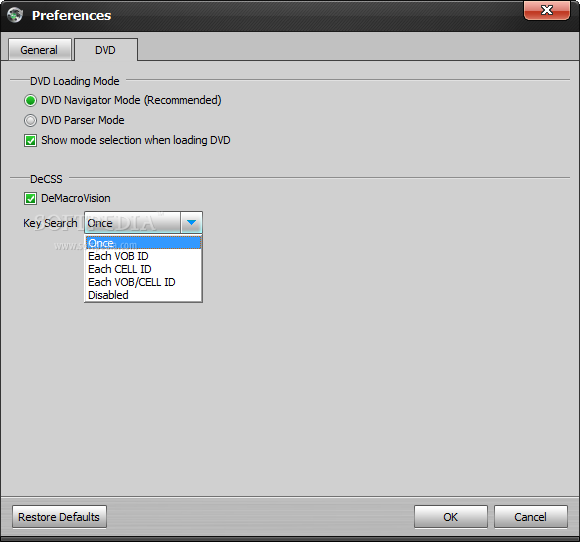This screenshot has width=580, height=542.
Task: Click the Key Search dropdown arrow
Action: 191,222
